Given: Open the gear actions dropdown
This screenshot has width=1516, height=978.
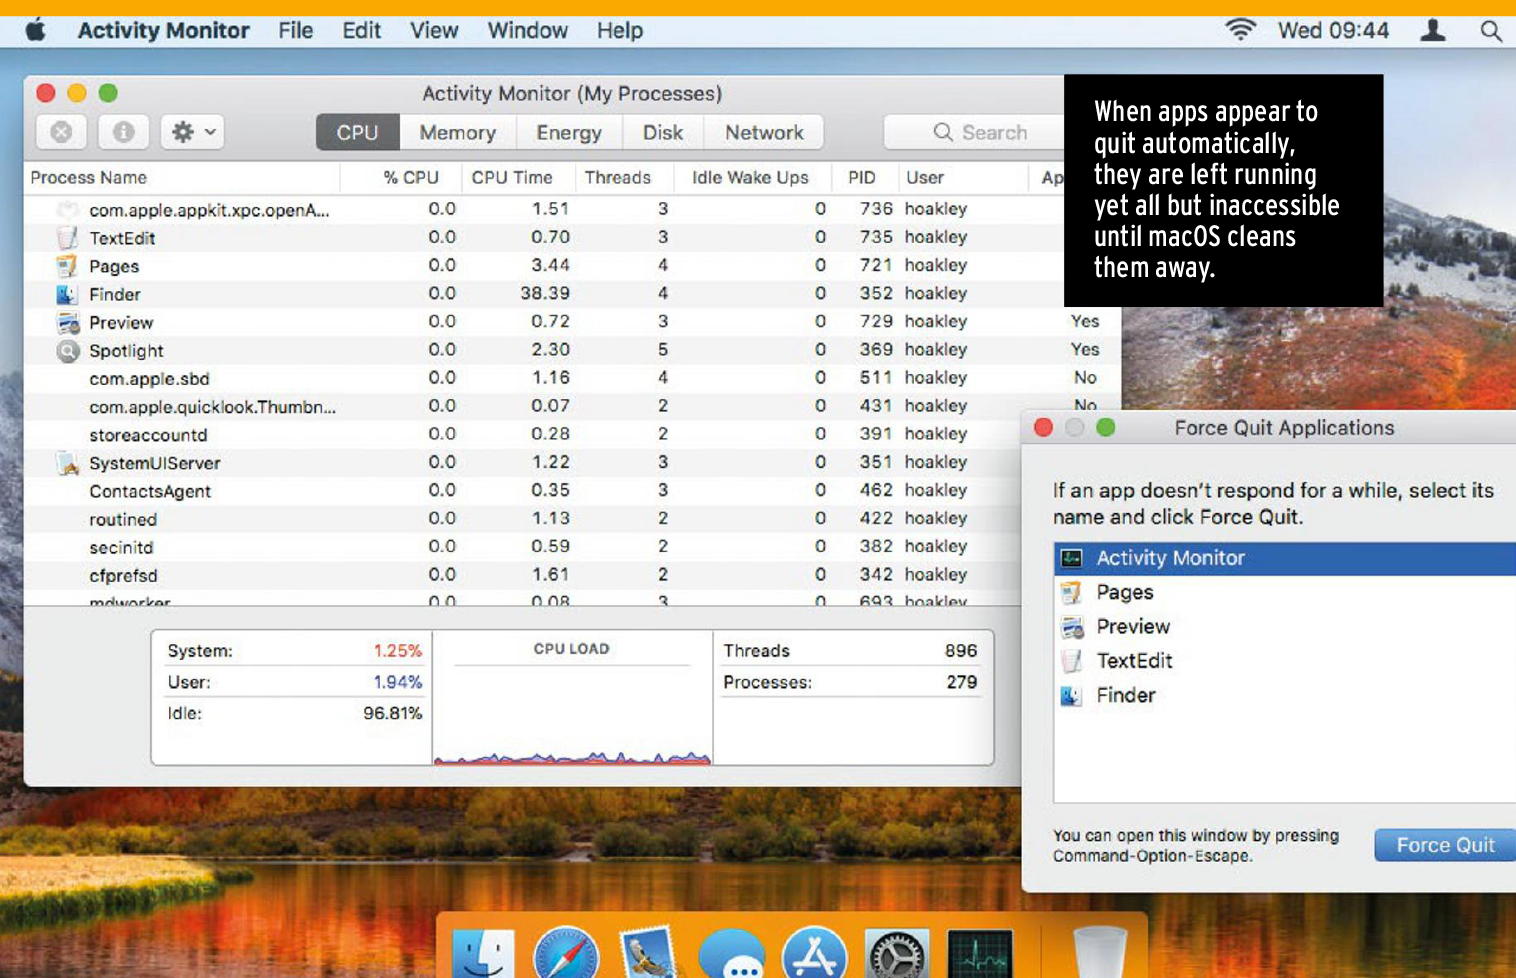Looking at the screenshot, I should pyautogui.click(x=193, y=132).
